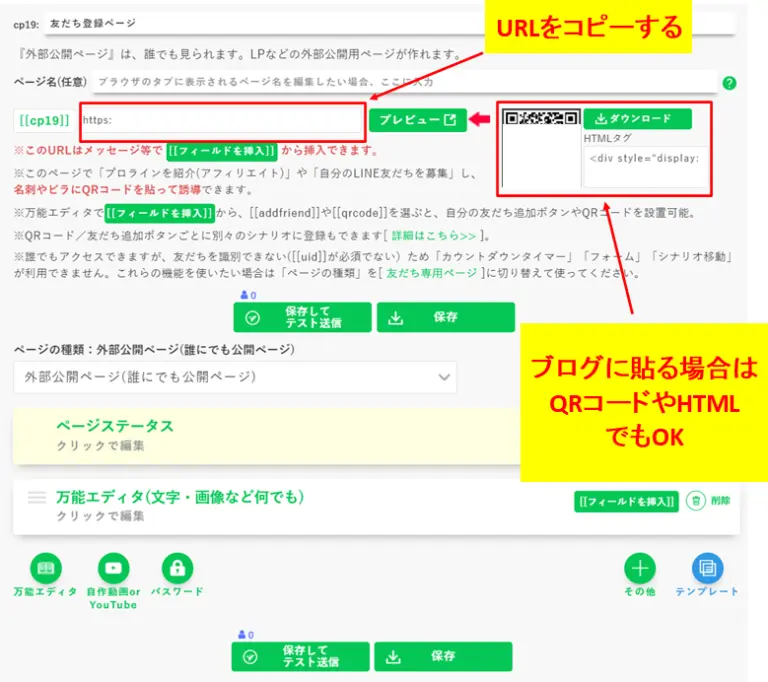The height and width of the screenshot is (682, 768).
Task: Click the lower 保存 button
Action: pos(443,657)
